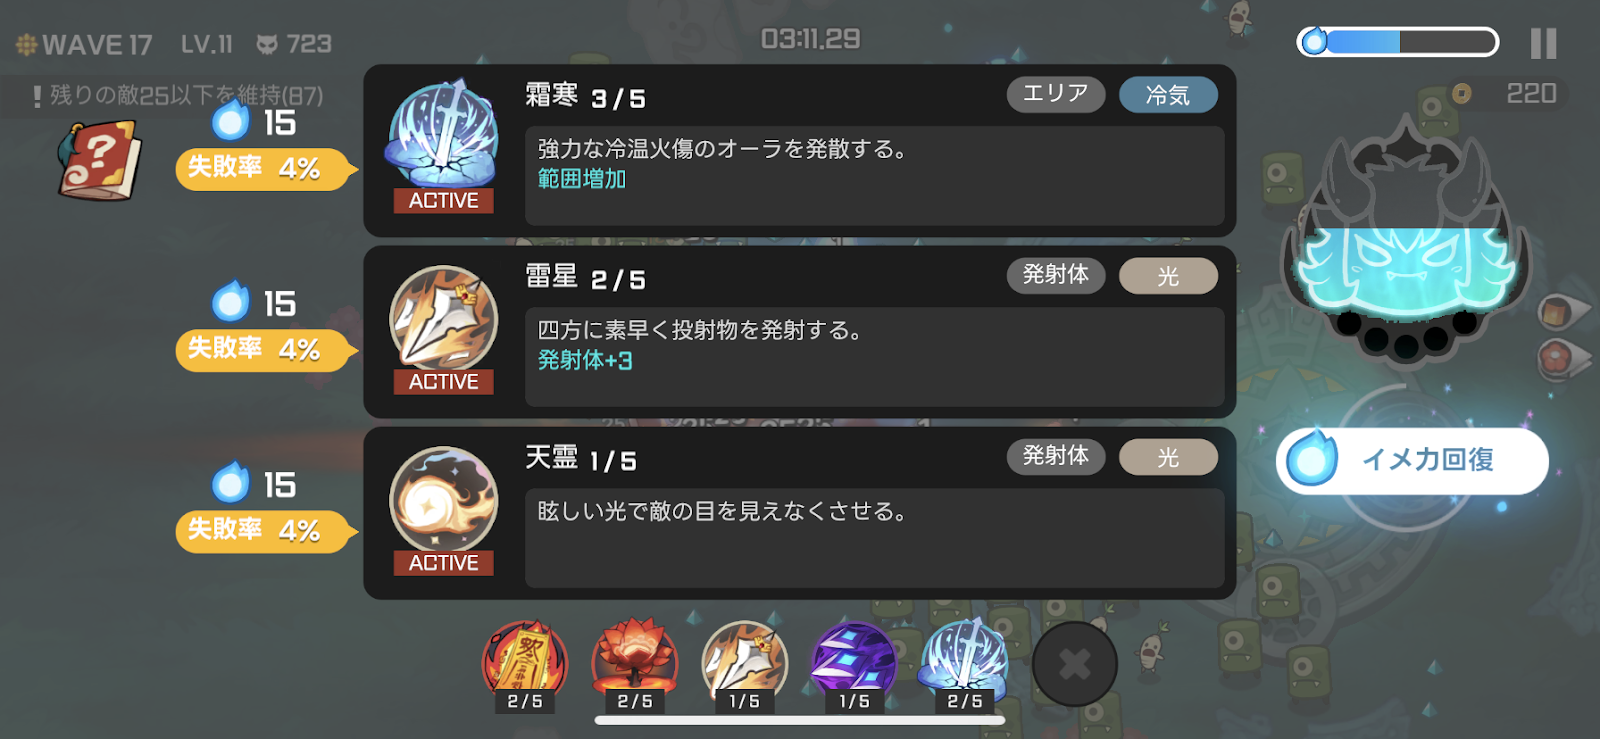Click the mana gauge bar at top

1398,42
